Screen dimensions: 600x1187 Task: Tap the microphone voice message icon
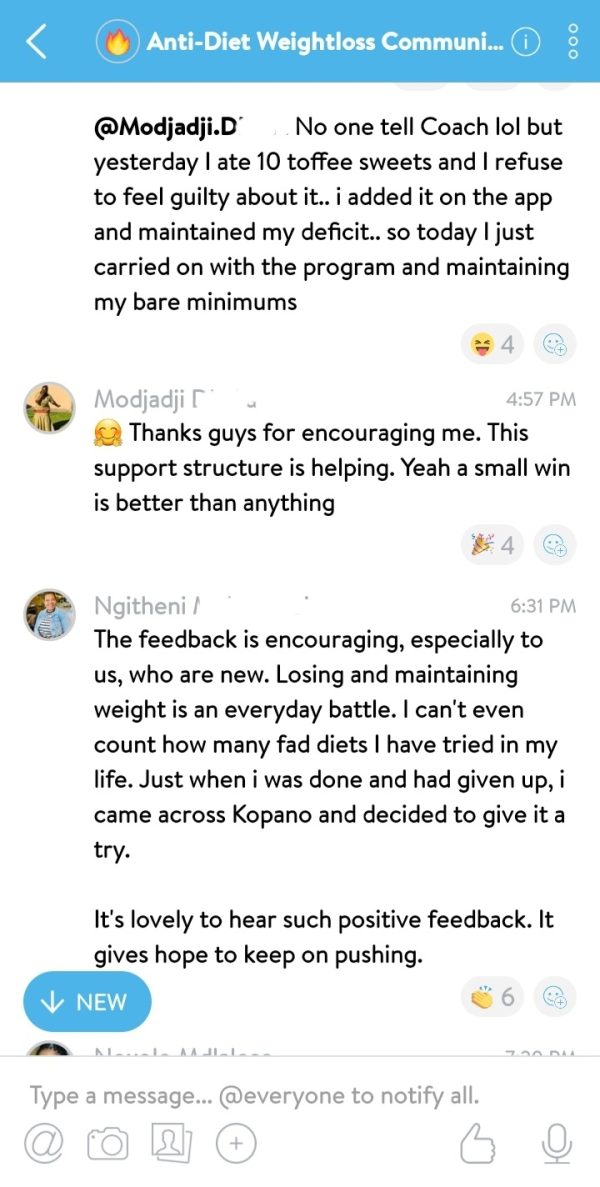tap(556, 1142)
